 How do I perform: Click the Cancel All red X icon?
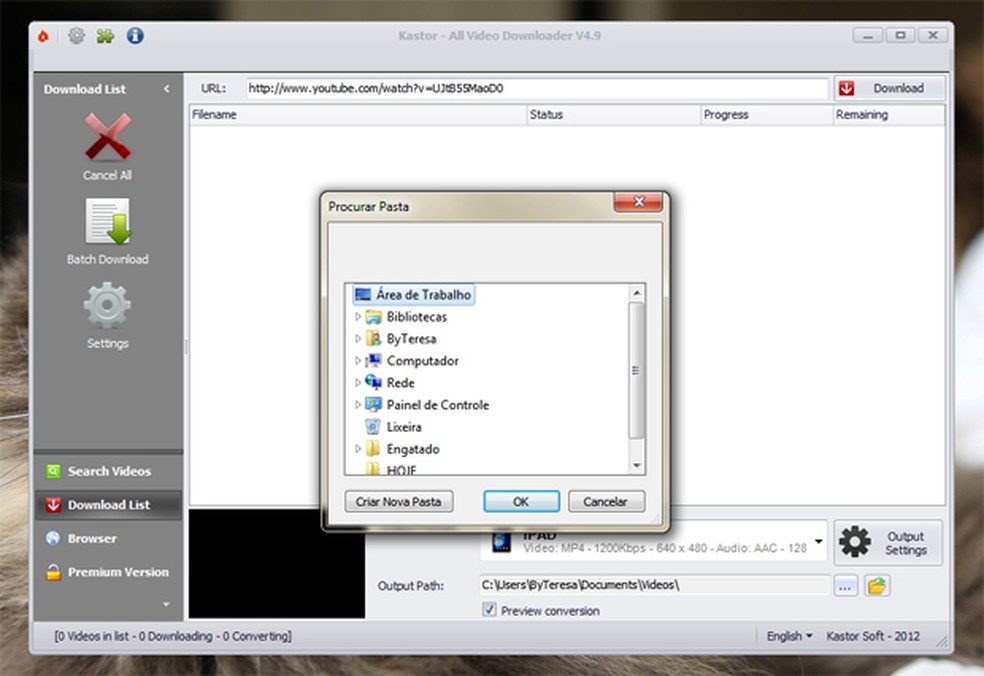click(x=108, y=136)
